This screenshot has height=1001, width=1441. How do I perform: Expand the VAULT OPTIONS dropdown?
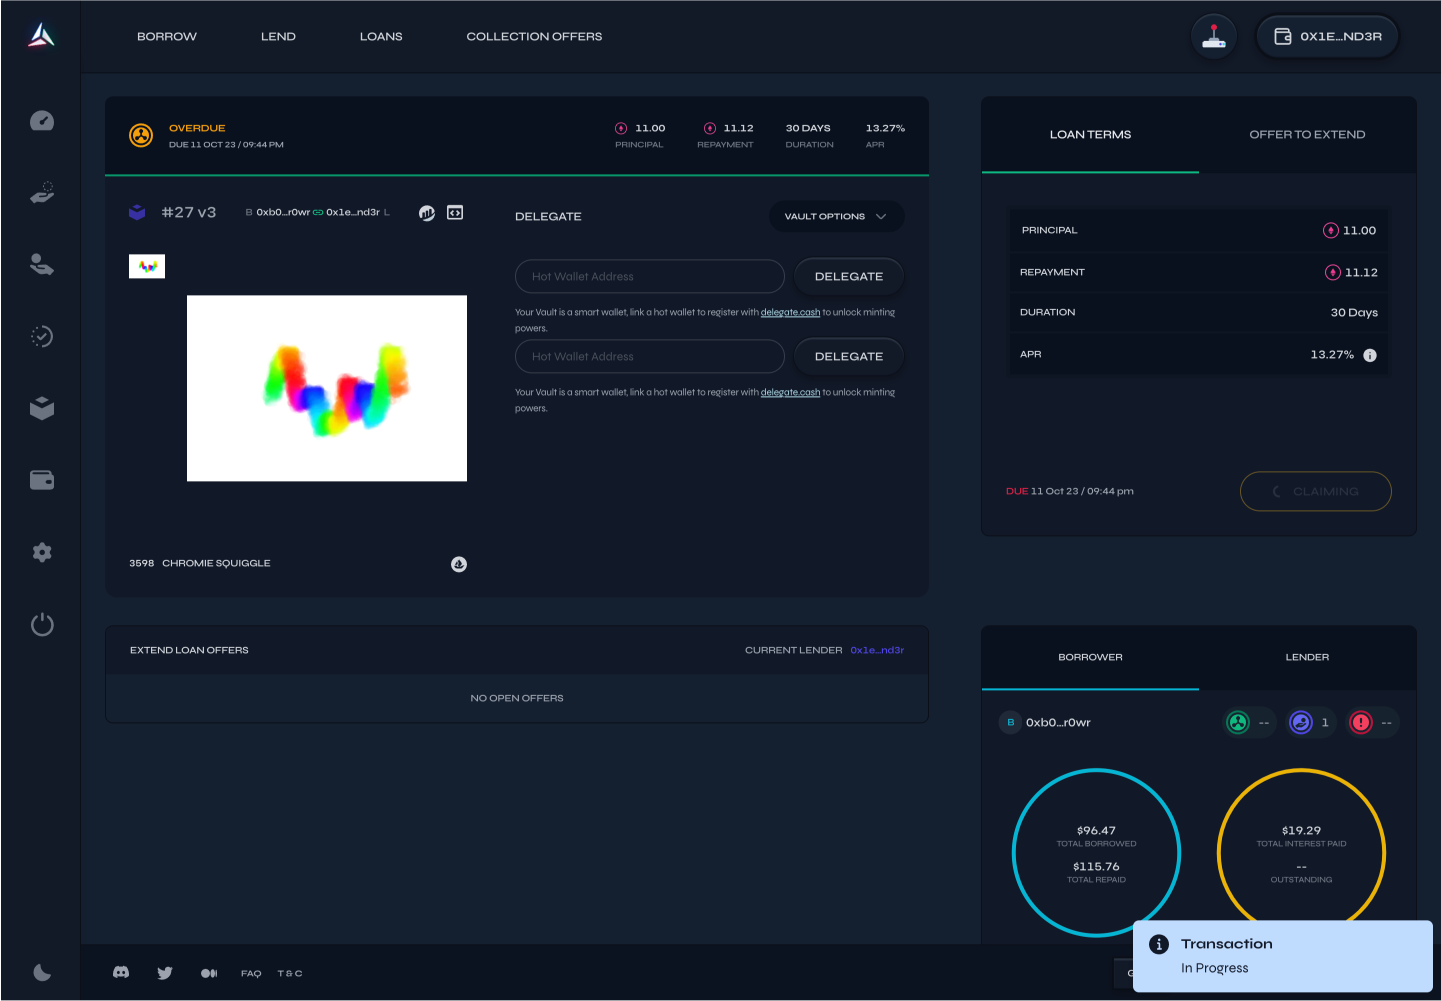[x=837, y=216]
